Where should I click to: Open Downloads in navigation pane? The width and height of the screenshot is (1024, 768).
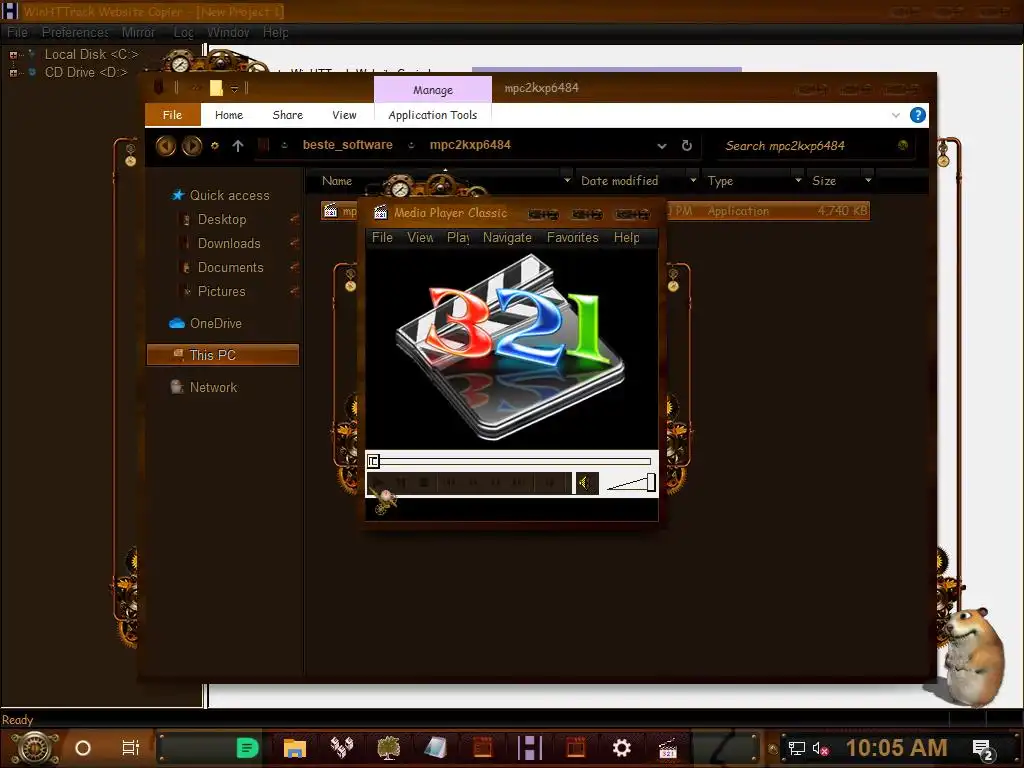(x=229, y=244)
